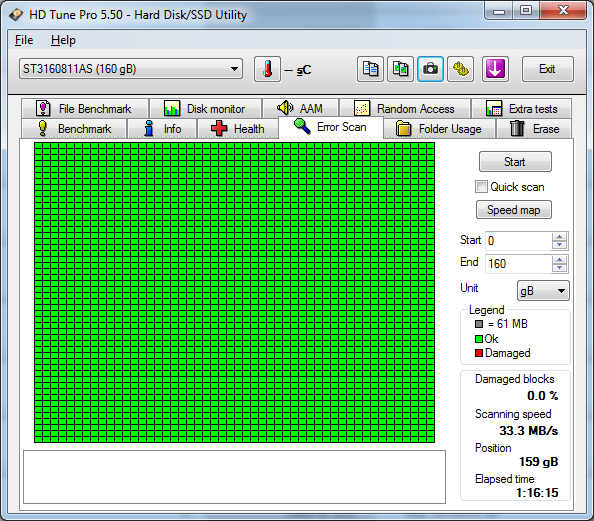Click the '159 gB' position value
The width and height of the screenshot is (594, 521).
(538, 462)
